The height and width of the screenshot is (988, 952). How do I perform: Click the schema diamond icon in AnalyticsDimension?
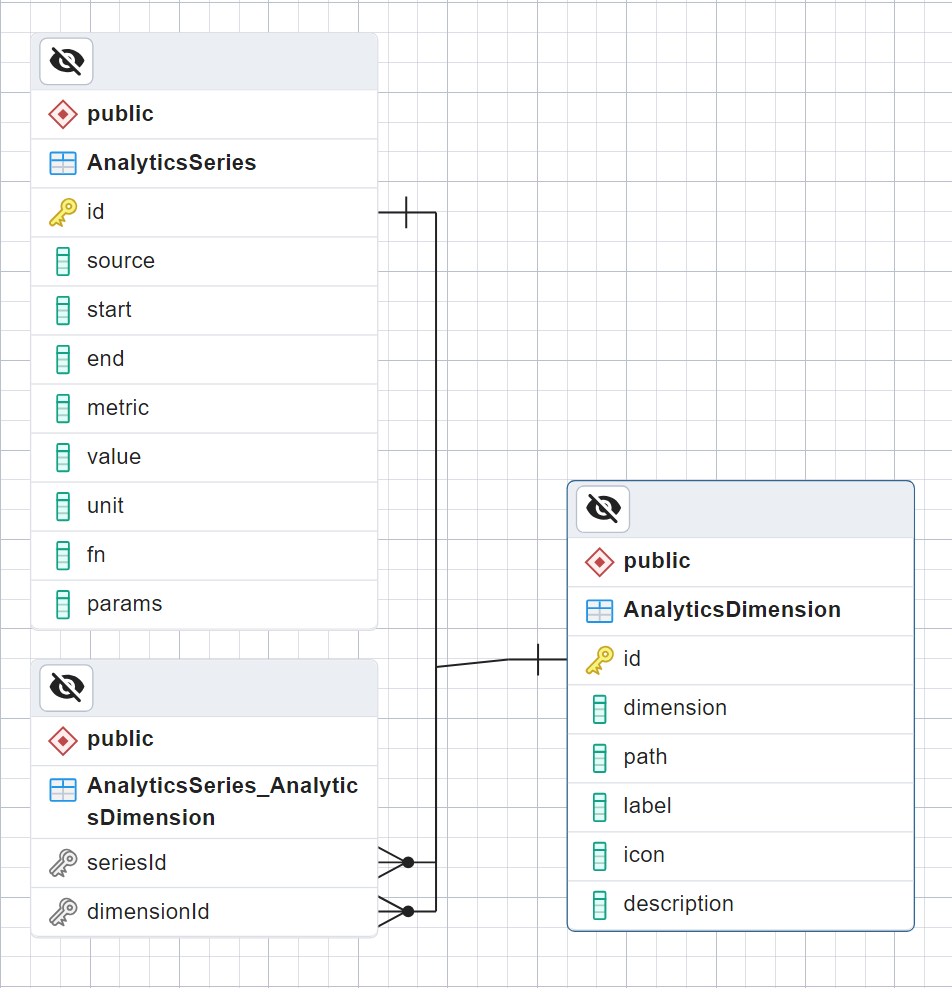600,561
